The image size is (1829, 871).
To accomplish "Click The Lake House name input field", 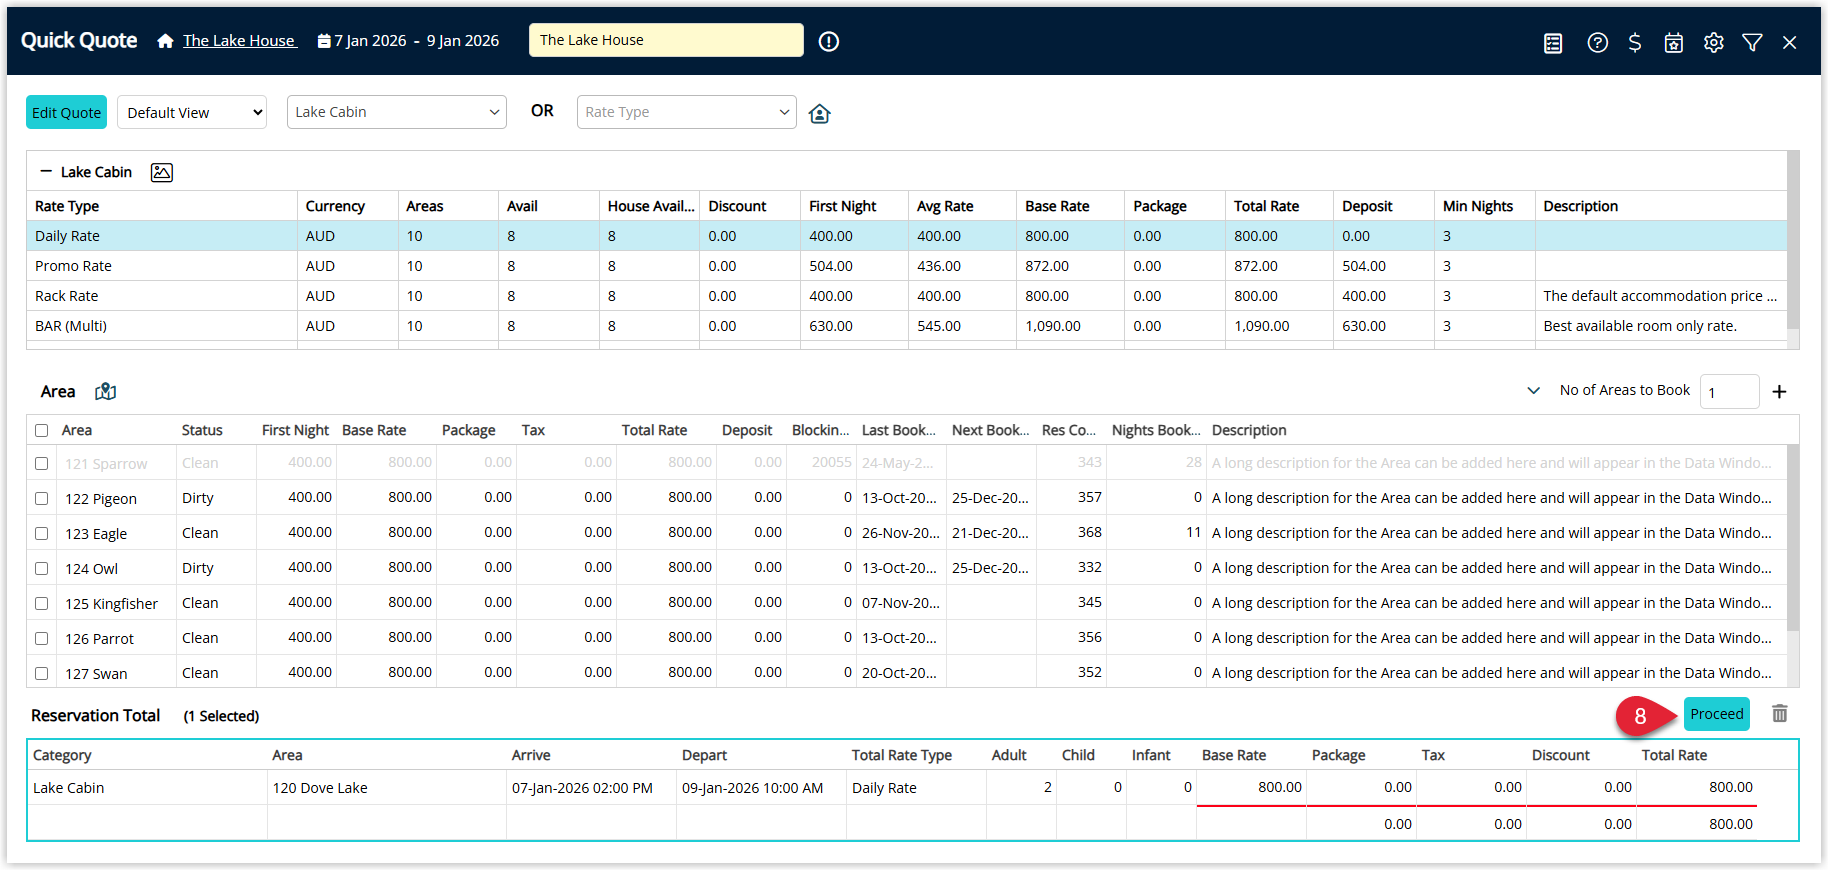I will (x=666, y=40).
